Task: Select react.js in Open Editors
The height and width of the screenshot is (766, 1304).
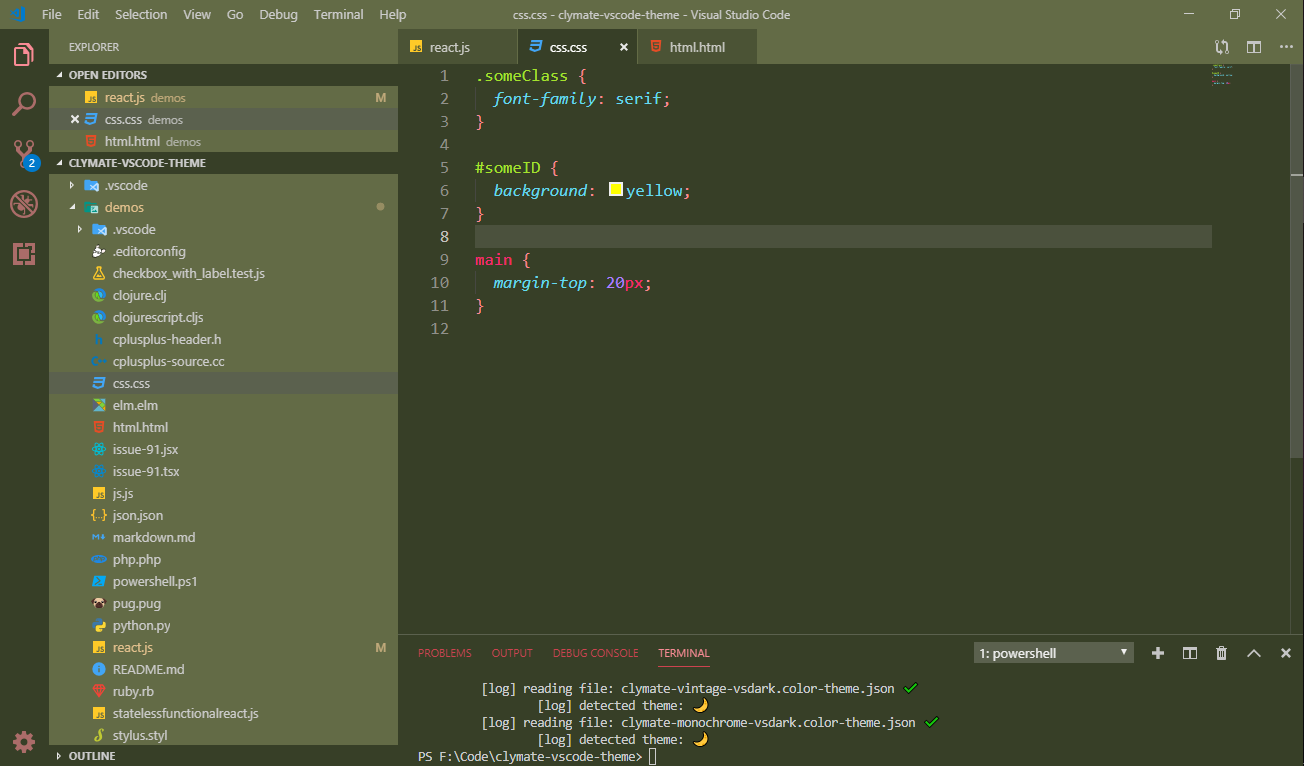Action: (224, 97)
